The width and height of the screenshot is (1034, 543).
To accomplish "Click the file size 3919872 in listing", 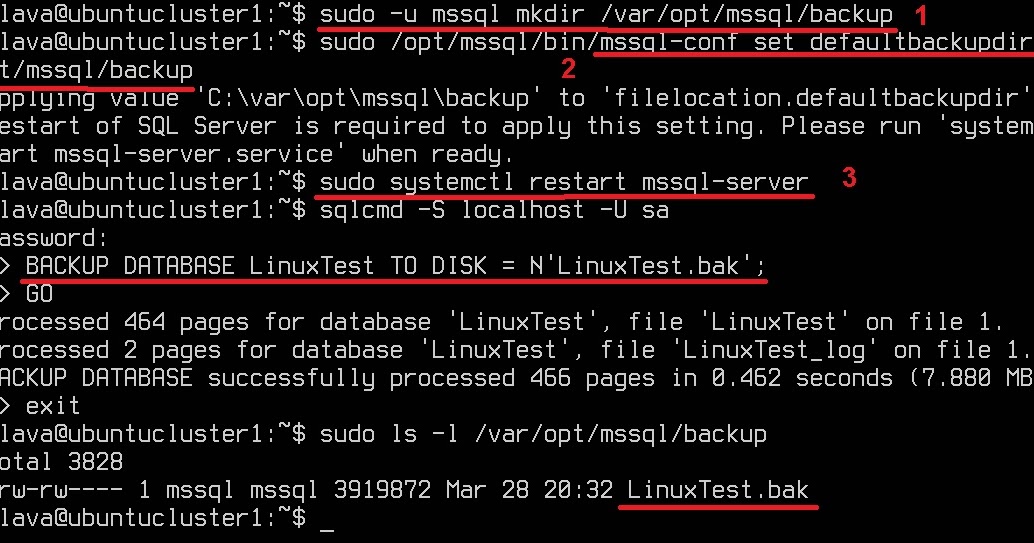I will (382, 490).
